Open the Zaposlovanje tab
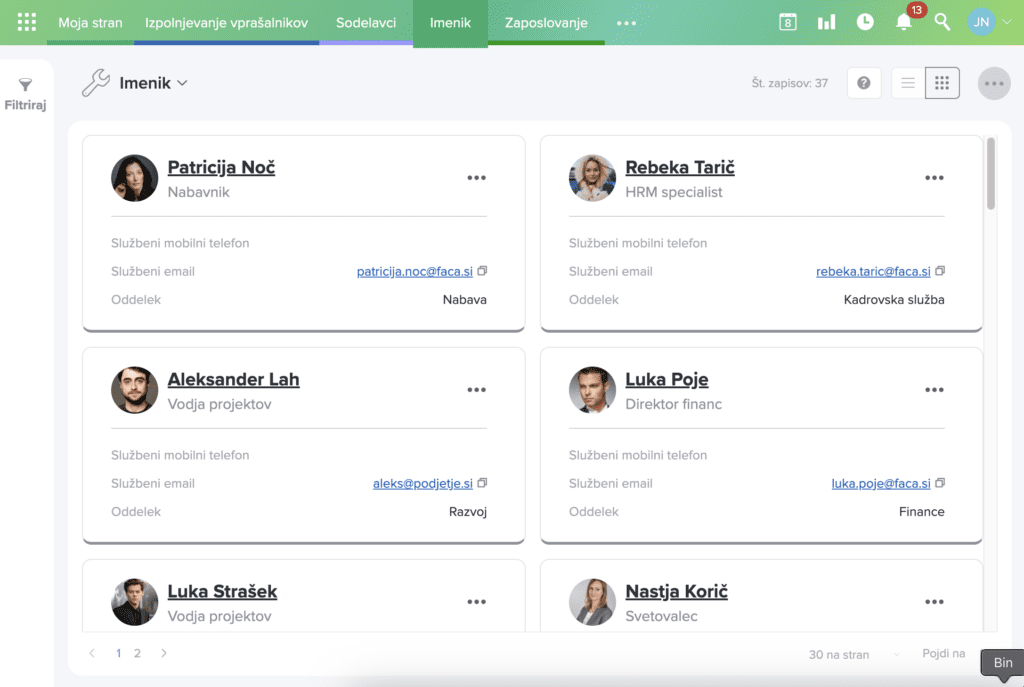The height and width of the screenshot is (687, 1024). [x=546, y=22]
